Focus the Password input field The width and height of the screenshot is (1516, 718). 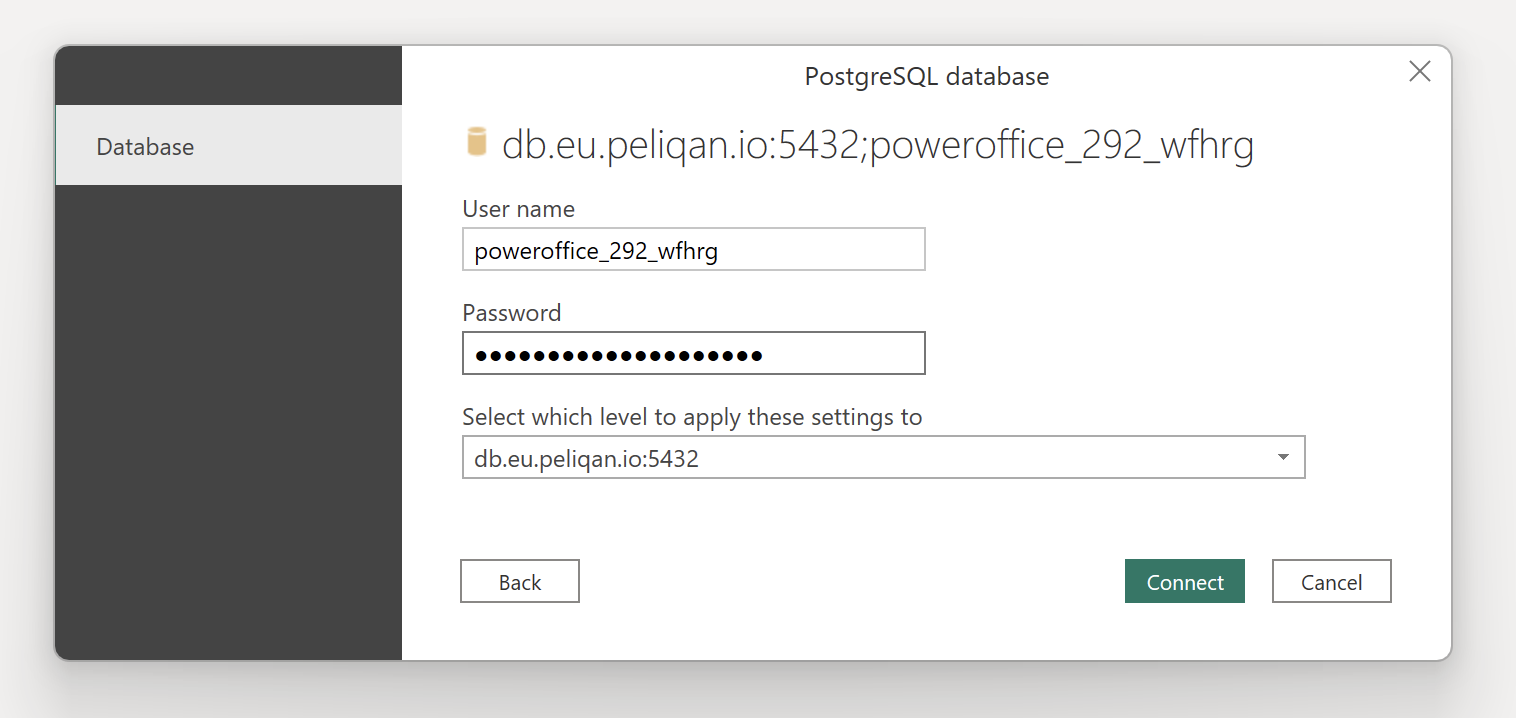(693, 354)
